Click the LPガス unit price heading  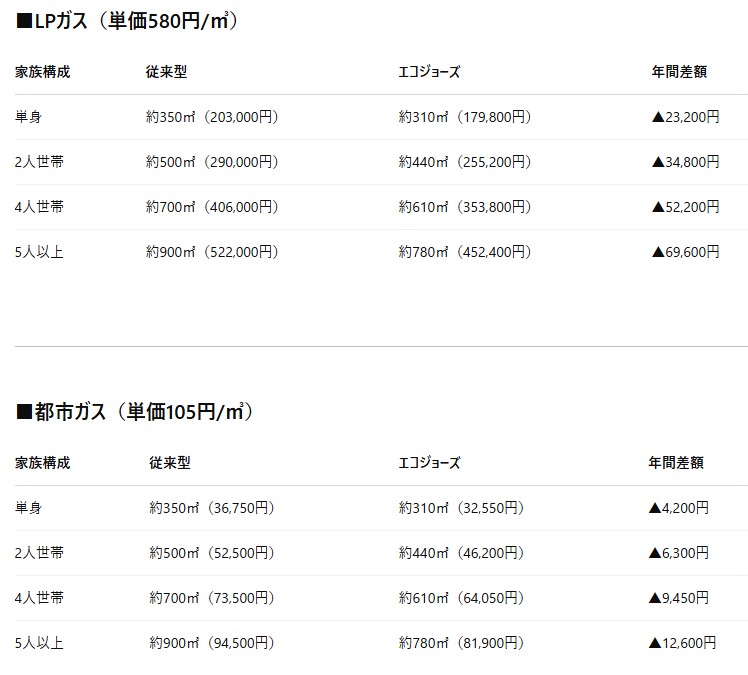pos(127,21)
